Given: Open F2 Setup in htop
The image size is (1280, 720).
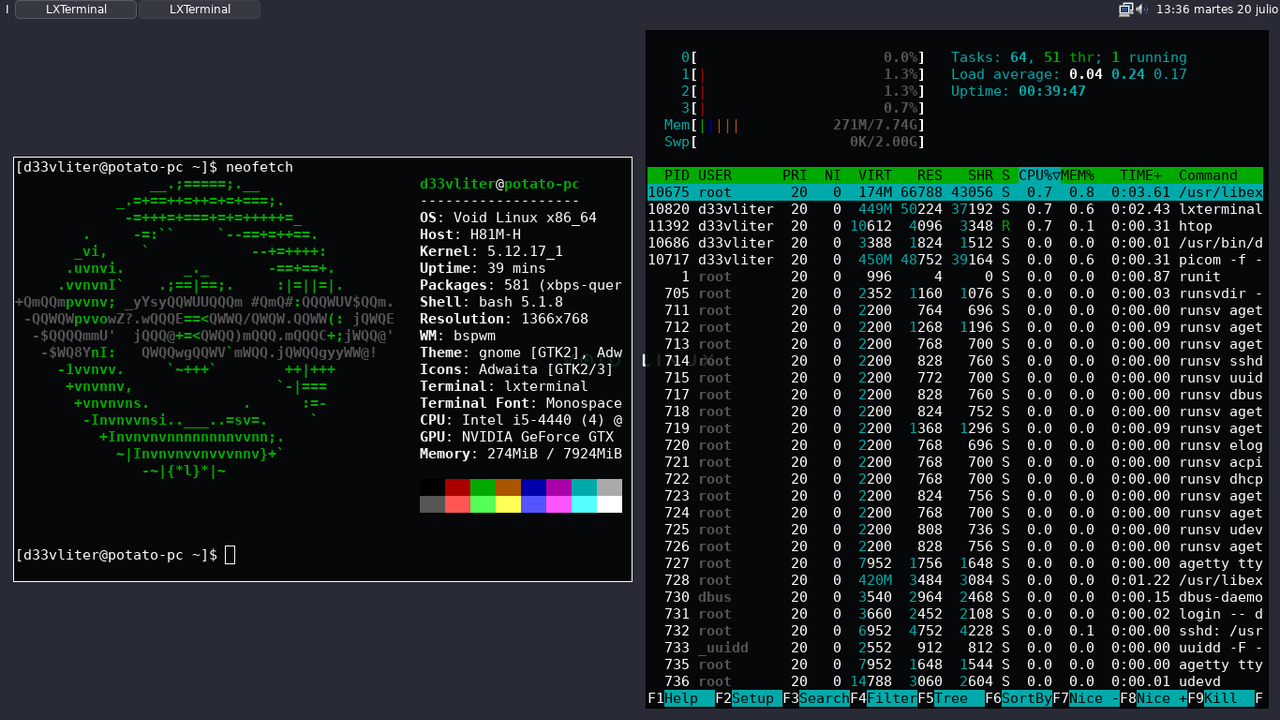Looking at the screenshot, I should point(748,698).
